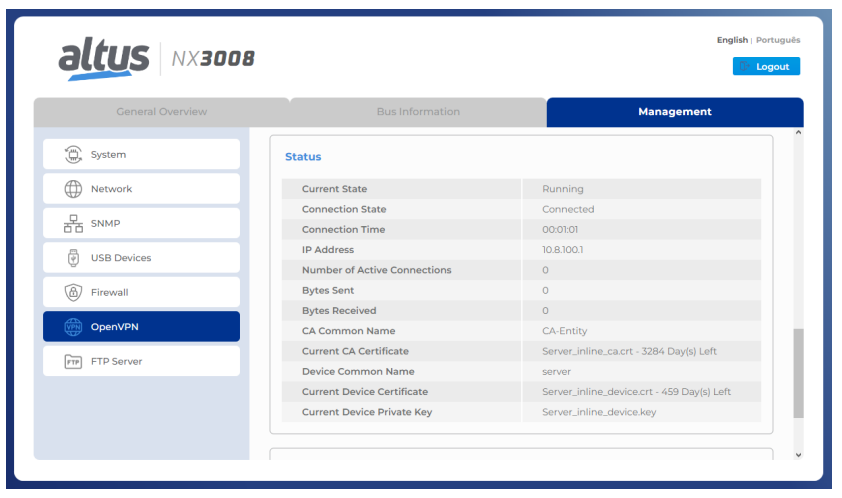Click the scrollbar up arrow
842x498 pixels.
pos(798,134)
